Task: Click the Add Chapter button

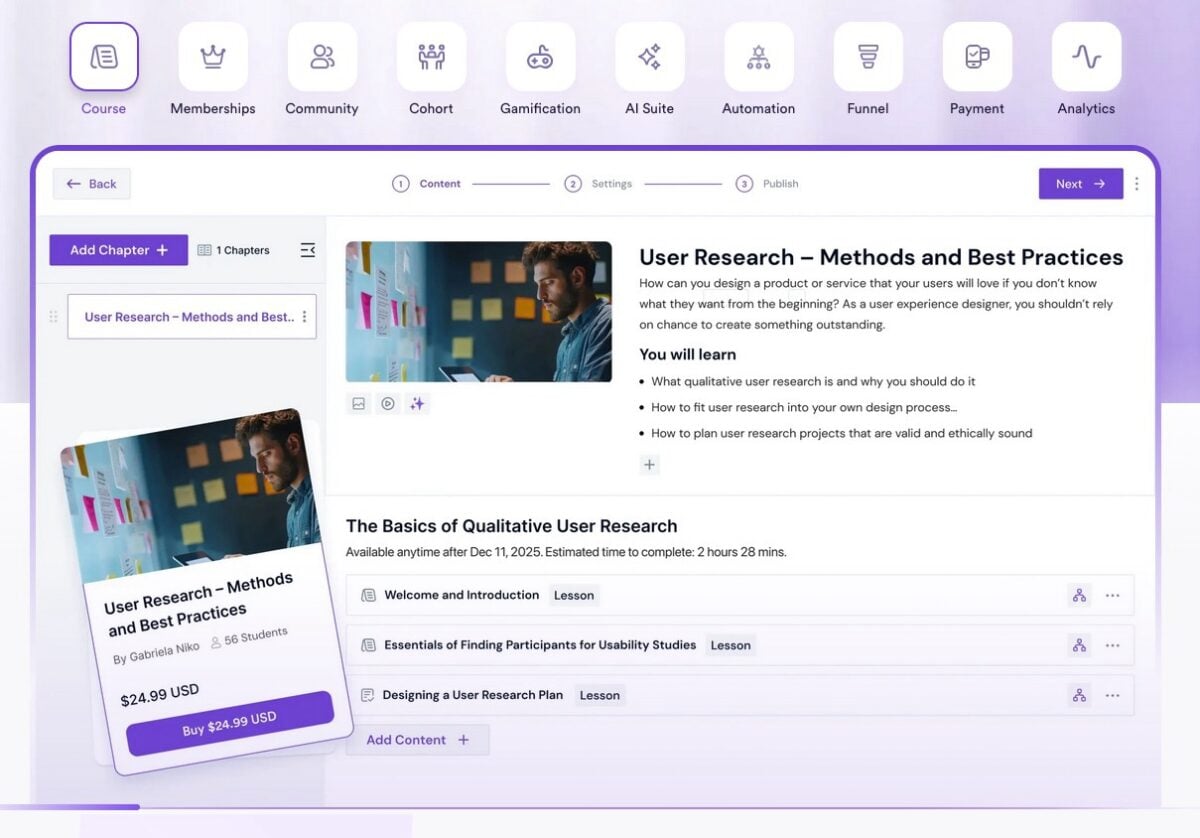Action: (118, 249)
